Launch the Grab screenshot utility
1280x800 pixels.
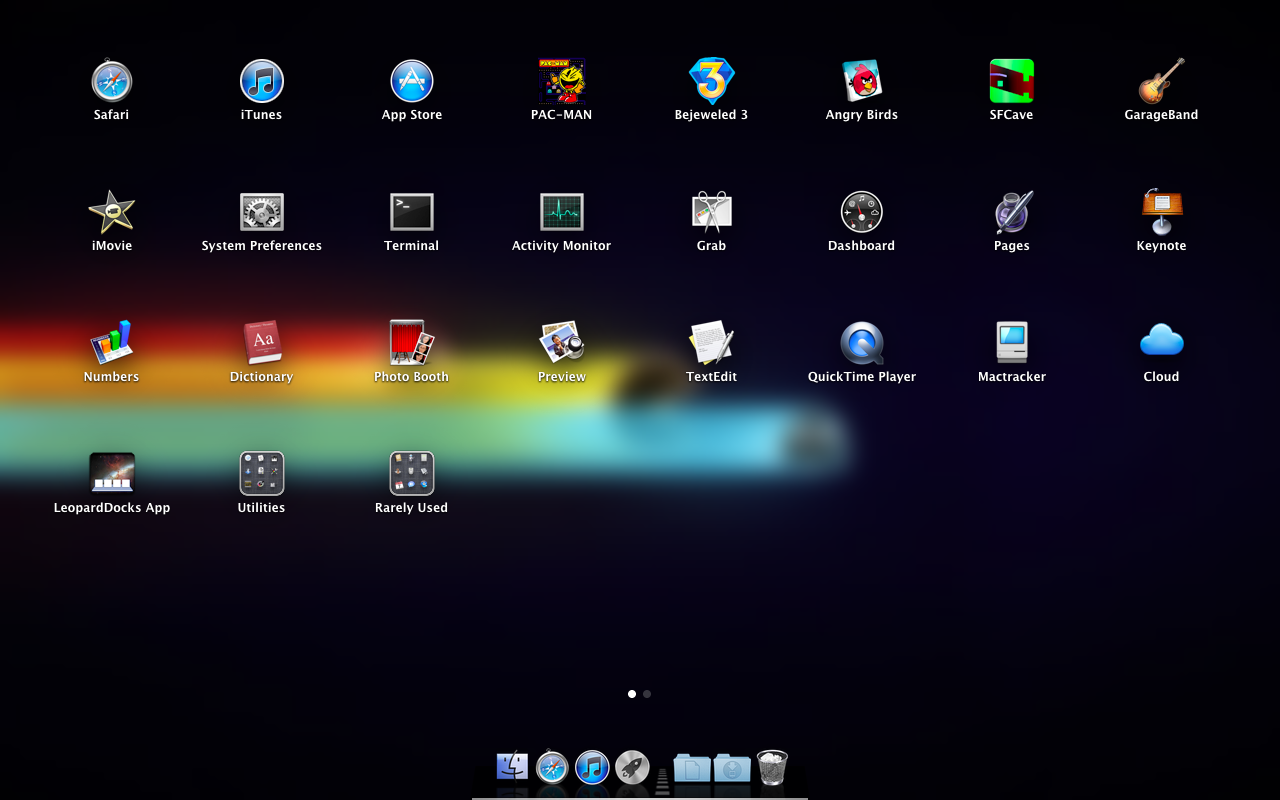[712, 212]
